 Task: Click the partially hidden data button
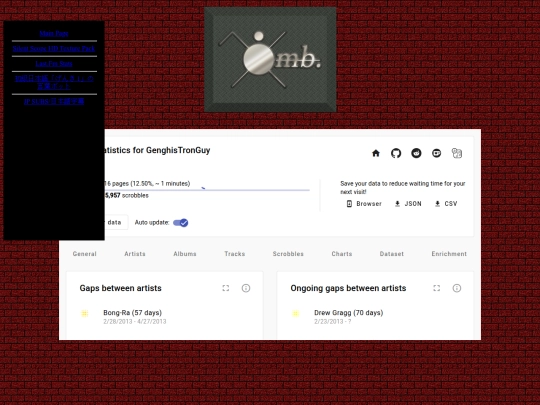(x=116, y=222)
